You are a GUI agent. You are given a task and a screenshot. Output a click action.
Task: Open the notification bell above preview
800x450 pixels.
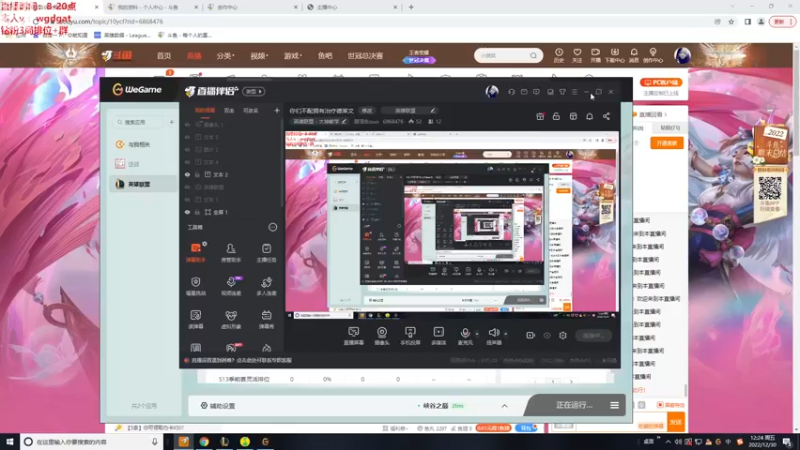[x=589, y=116]
